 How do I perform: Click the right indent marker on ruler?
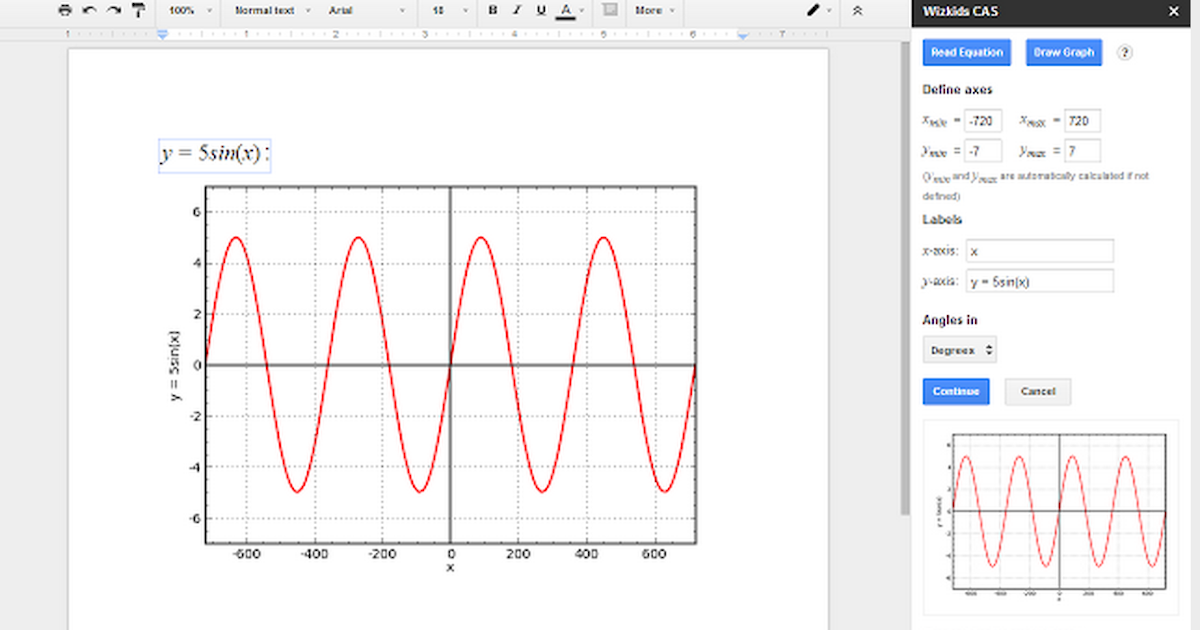tap(743, 34)
